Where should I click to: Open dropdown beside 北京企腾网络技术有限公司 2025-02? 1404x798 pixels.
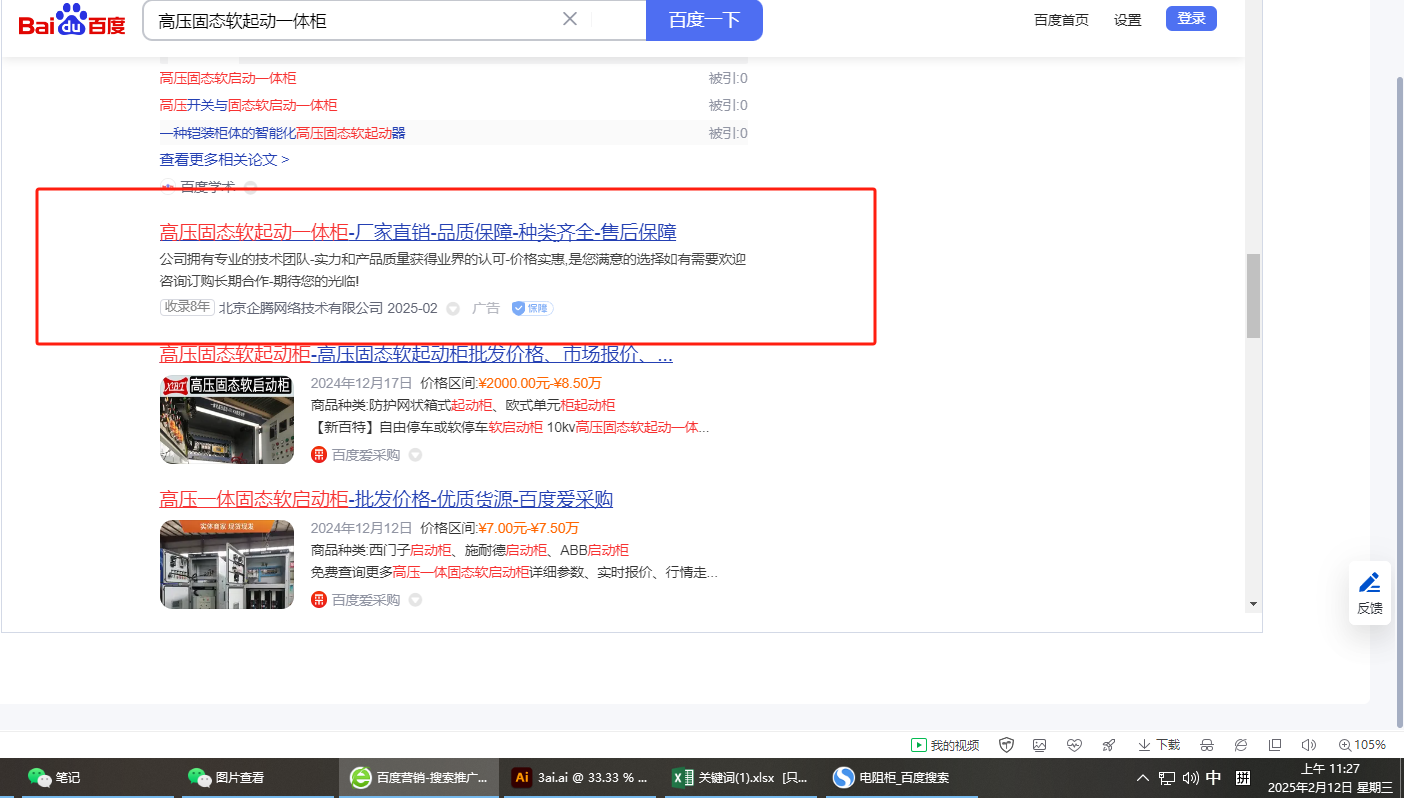coord(453,309)
